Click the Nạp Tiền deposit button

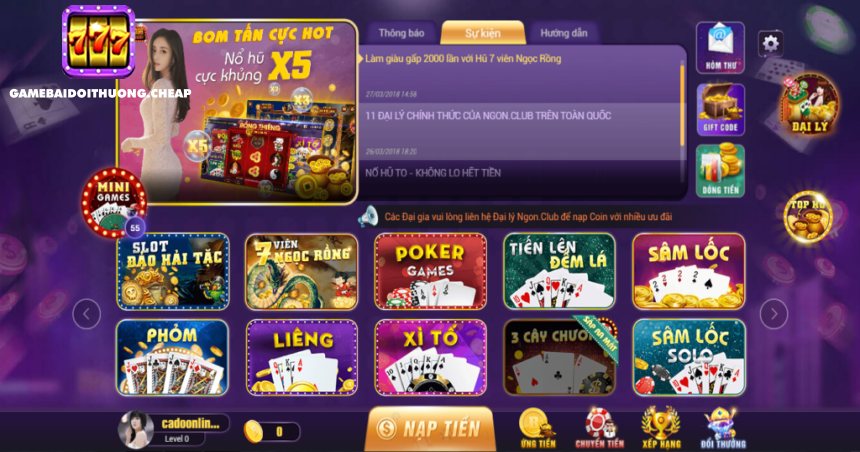[x=429, y=428]
